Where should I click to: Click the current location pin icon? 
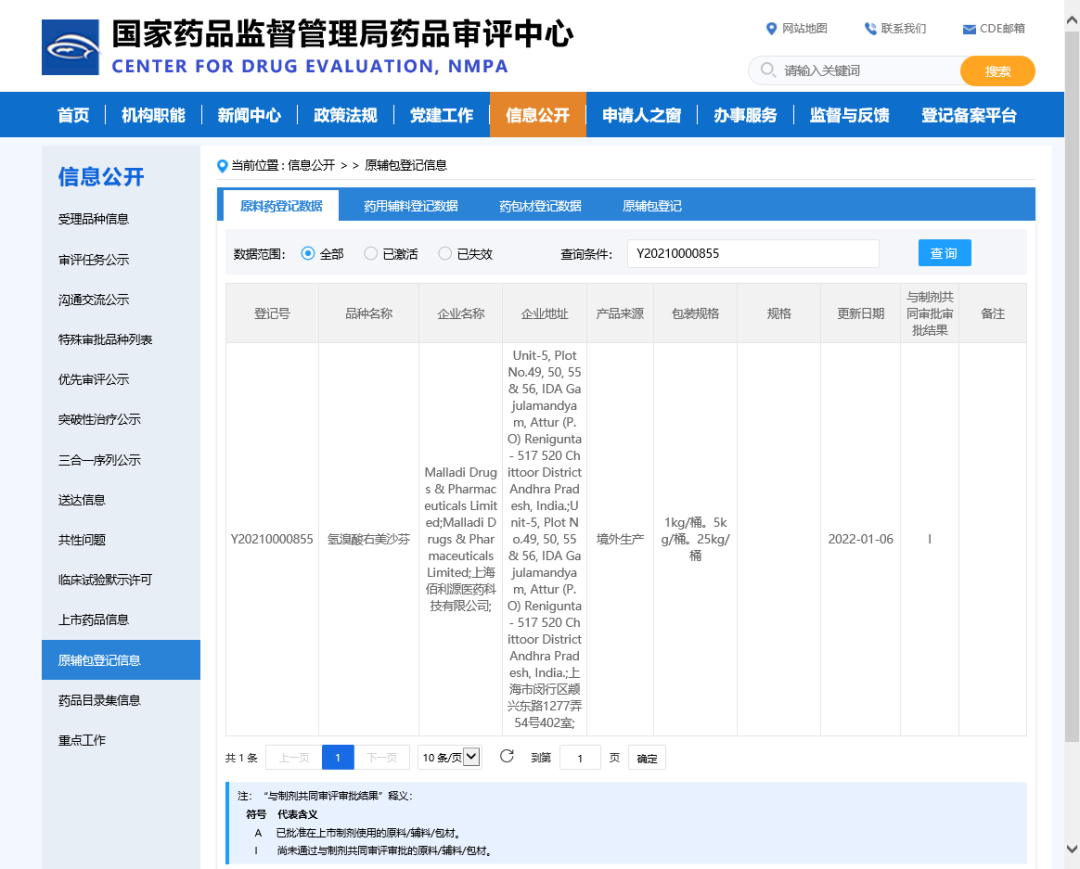click(x=222, y=166)
